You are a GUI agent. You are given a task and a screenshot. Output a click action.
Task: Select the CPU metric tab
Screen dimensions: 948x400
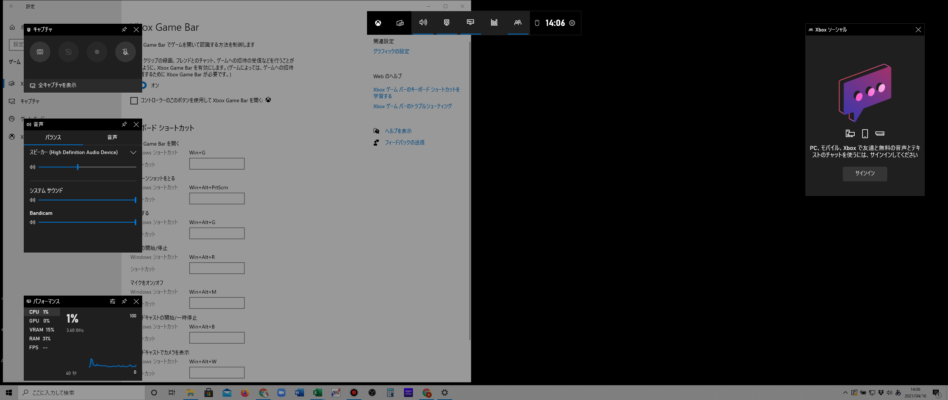click(x=42, y=312)
